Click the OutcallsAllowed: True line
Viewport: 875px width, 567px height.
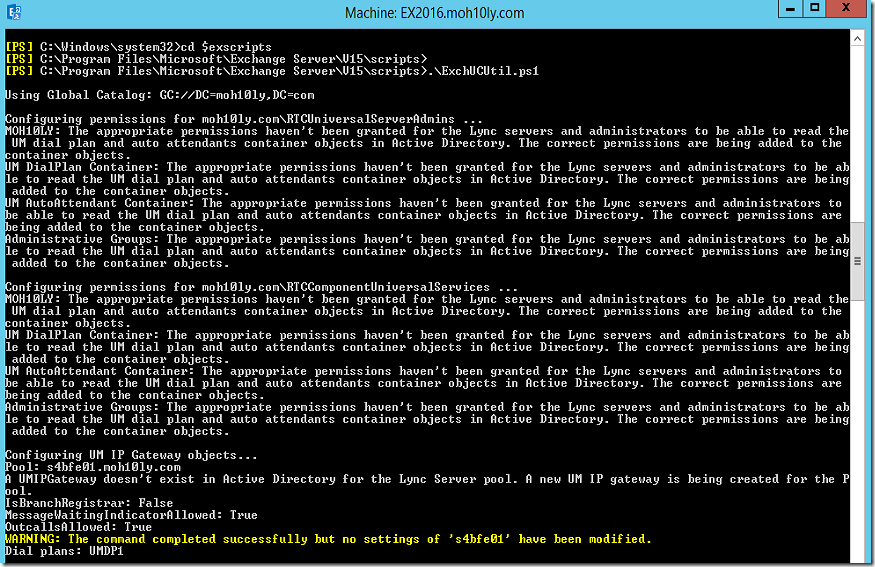click(79, 527)
